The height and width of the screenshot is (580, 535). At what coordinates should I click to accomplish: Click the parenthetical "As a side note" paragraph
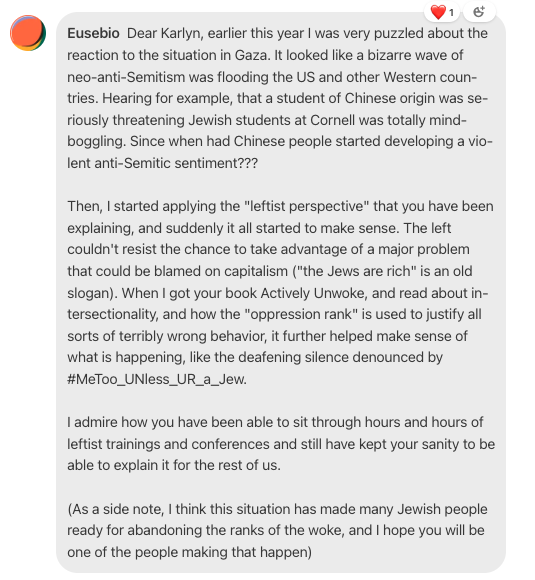tap(277, 530)
